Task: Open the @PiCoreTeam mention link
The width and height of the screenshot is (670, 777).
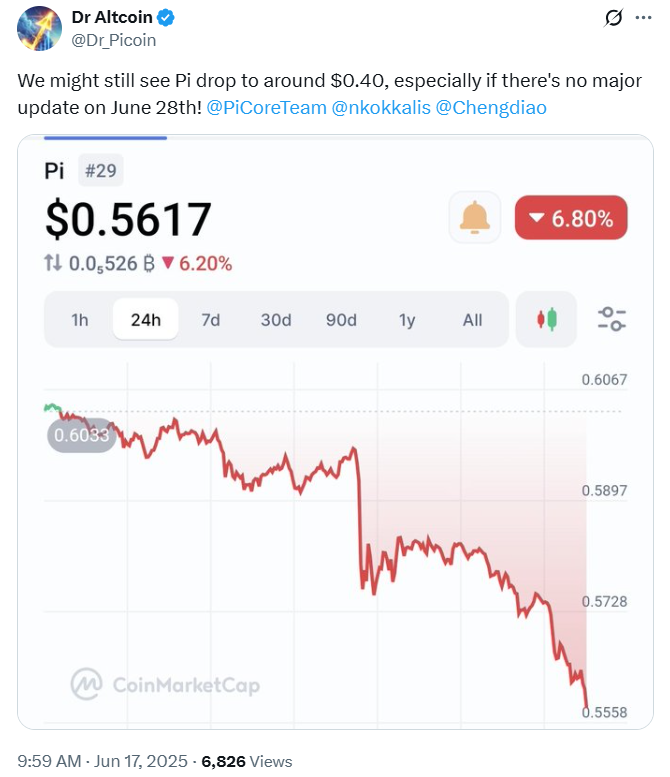Action: coord(266,108)
